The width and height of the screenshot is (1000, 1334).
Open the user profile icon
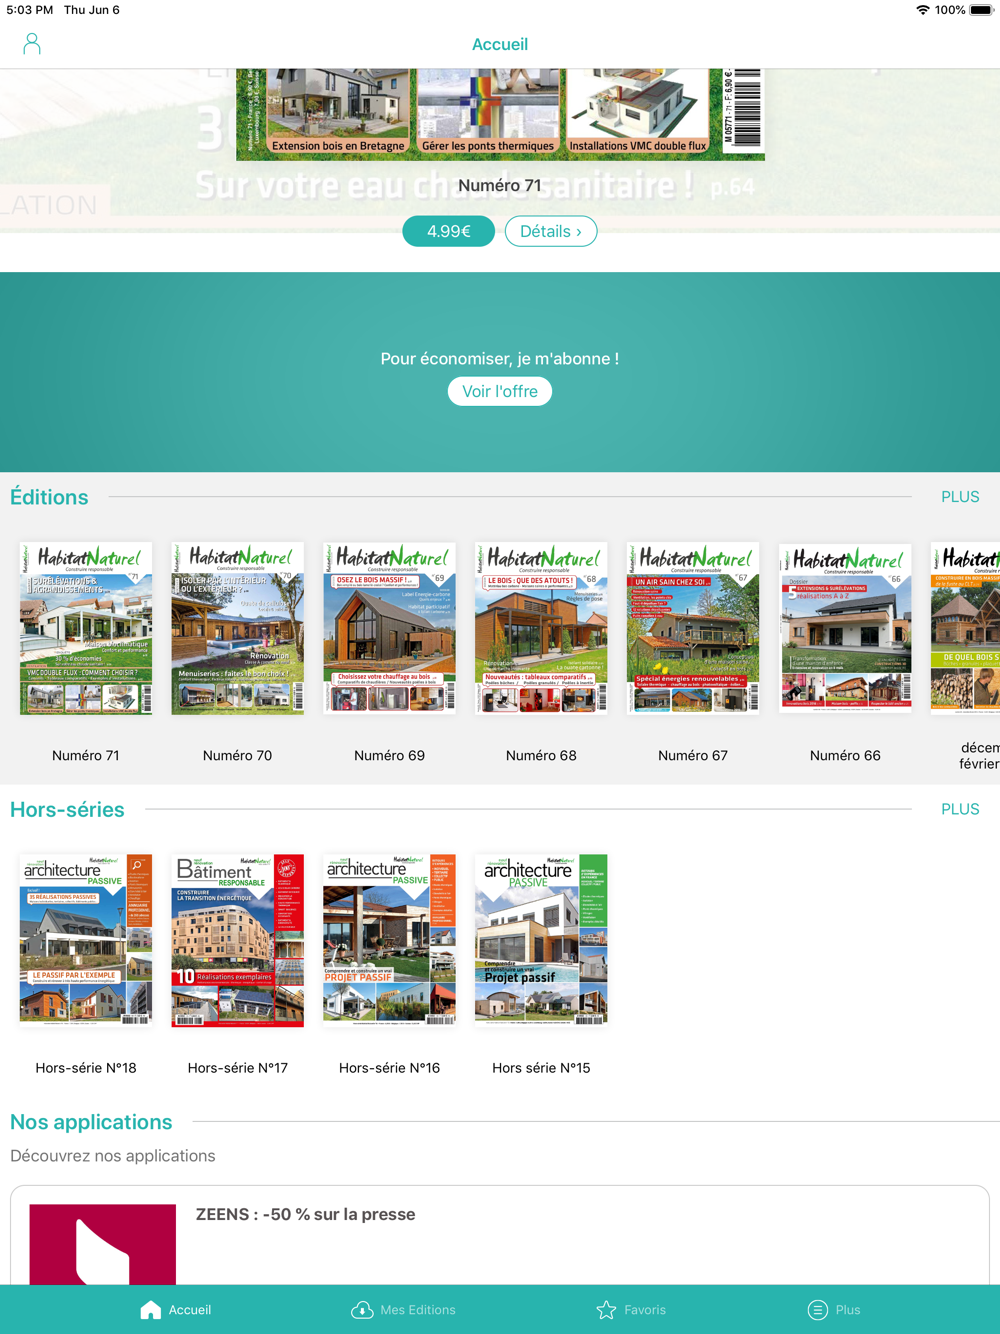click(32, 44)
